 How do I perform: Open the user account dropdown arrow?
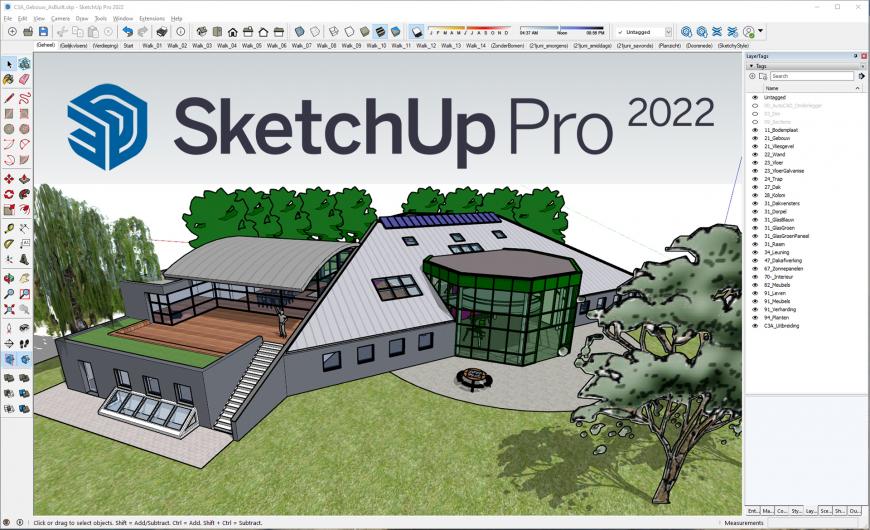click(761, 31)
